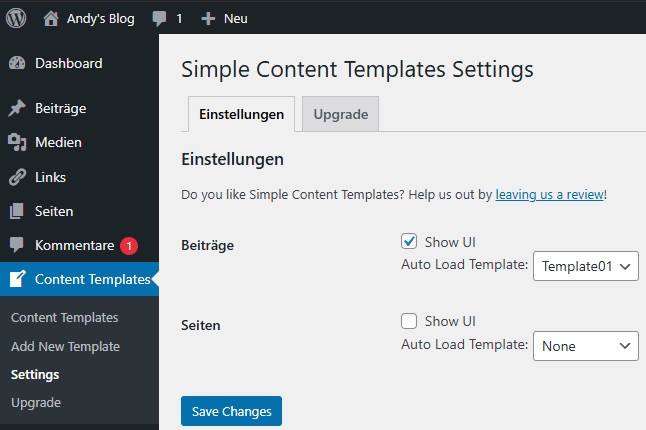Open the Seiten pages icon
This screenshot has height=430, width=646.
tap(17, 212)
